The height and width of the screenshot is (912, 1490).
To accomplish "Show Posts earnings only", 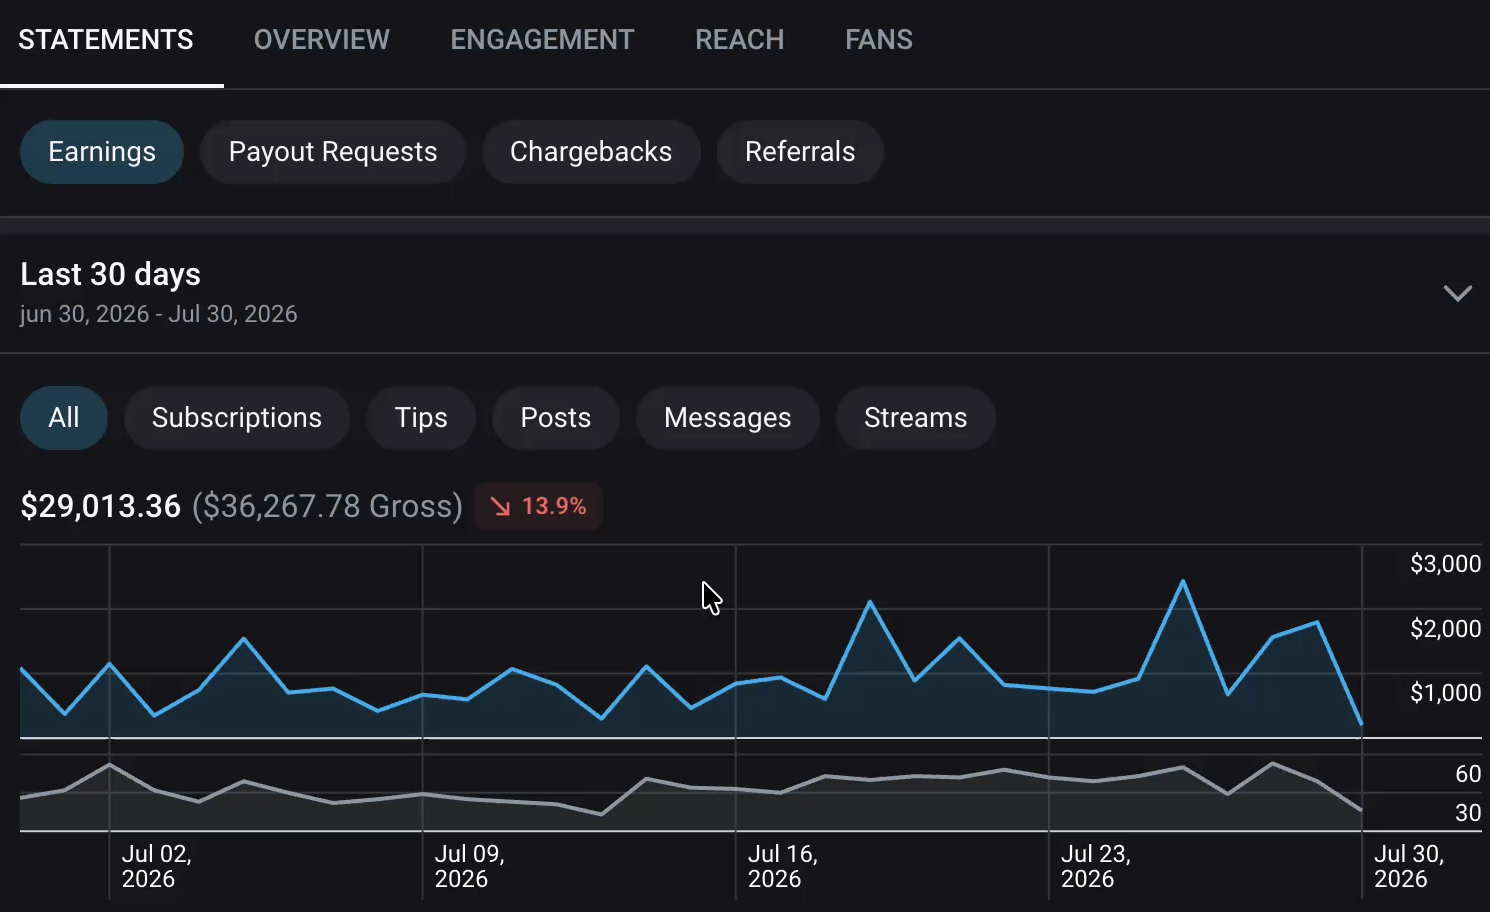I will tap(556, 418).
